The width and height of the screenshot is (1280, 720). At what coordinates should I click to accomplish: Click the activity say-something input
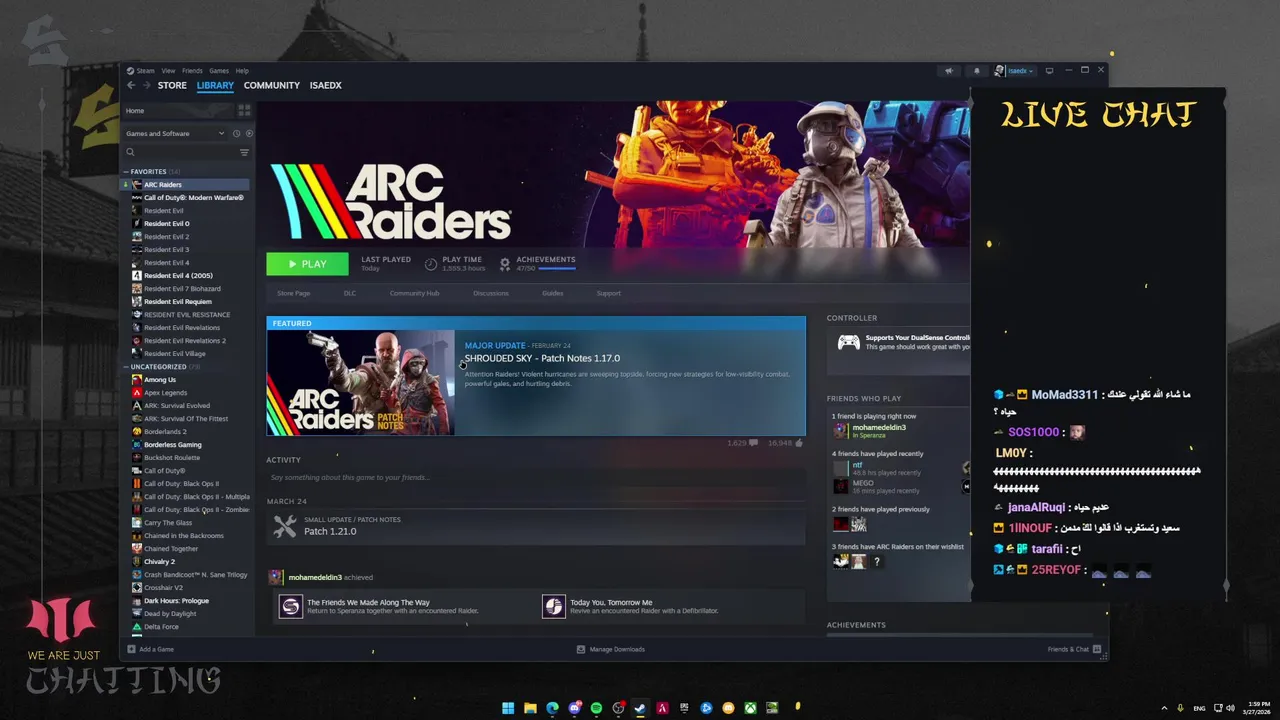pos(536,478)
